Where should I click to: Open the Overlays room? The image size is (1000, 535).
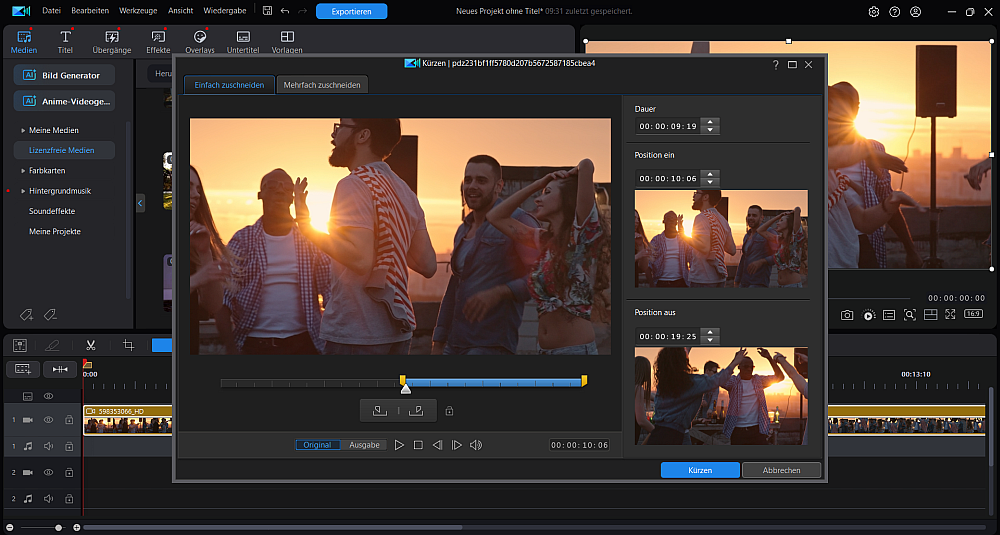[x=200, y=42]
